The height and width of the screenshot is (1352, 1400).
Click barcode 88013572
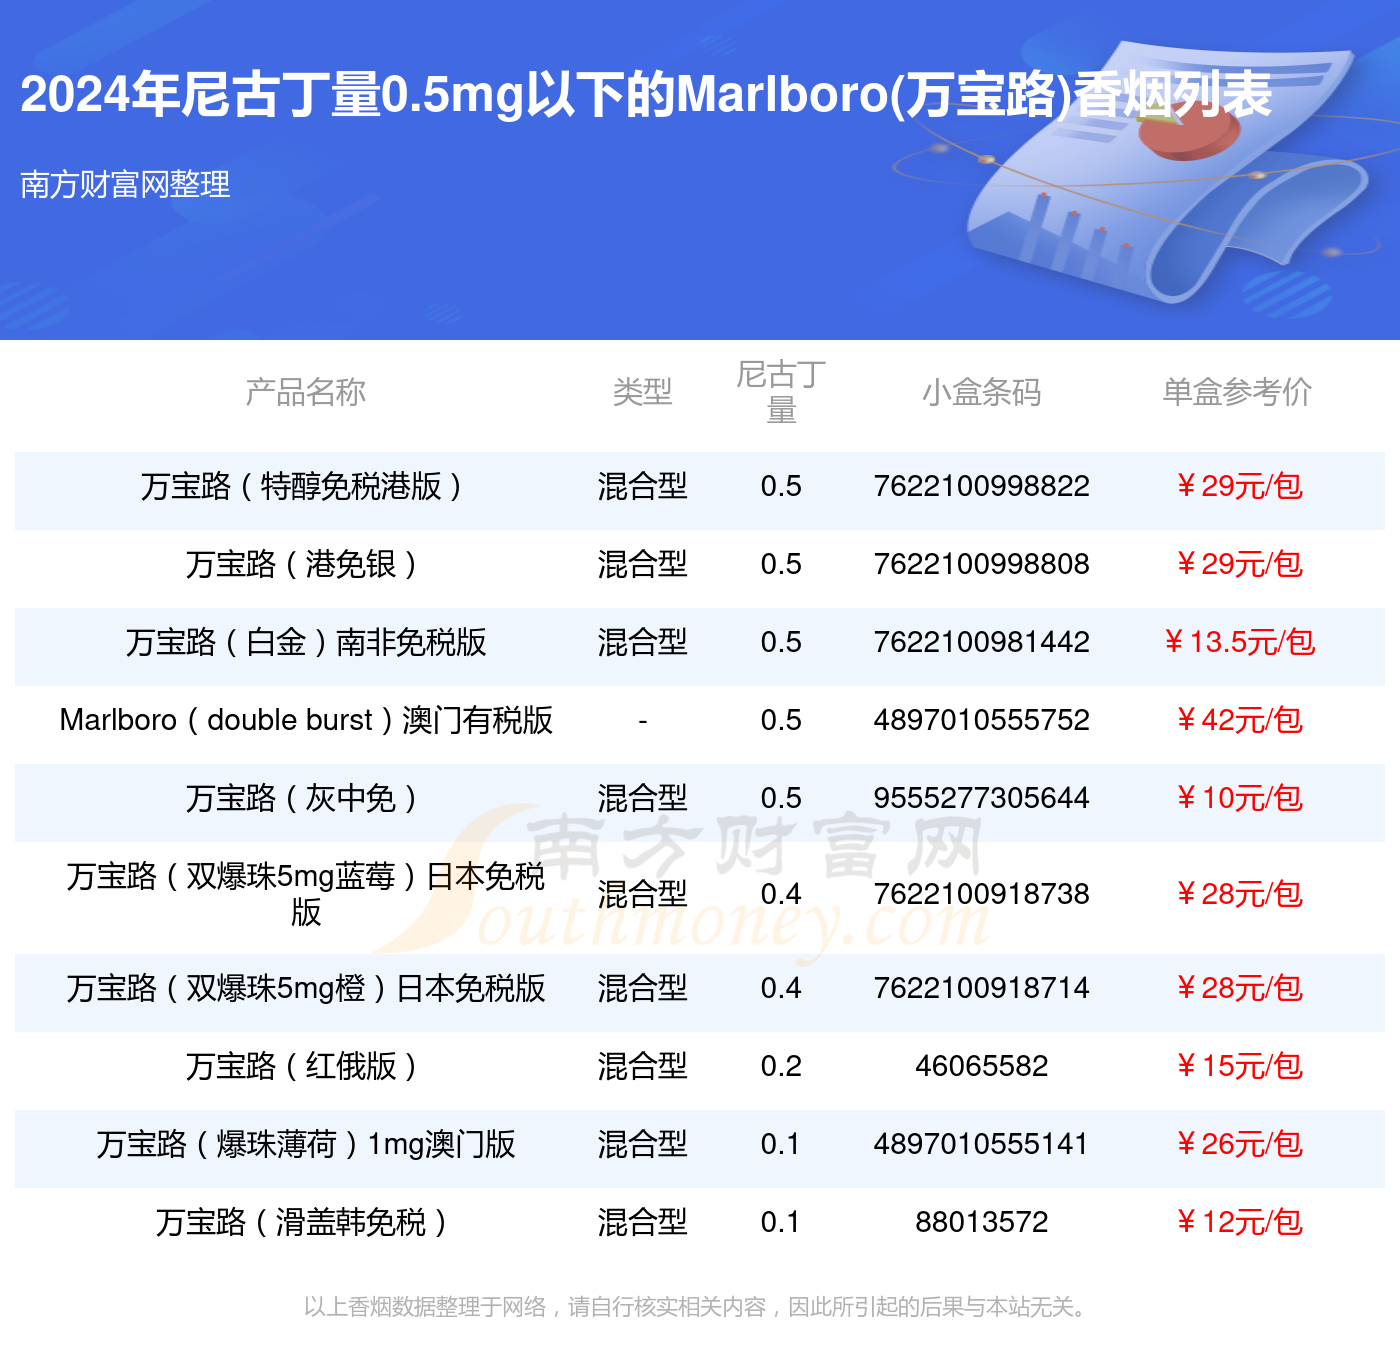(981, 1223)
